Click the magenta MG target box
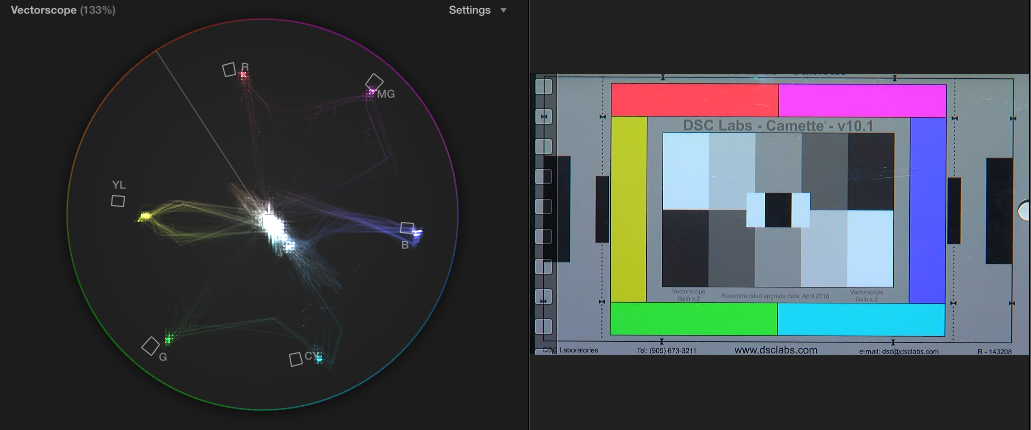 click(x=374, y=82)
